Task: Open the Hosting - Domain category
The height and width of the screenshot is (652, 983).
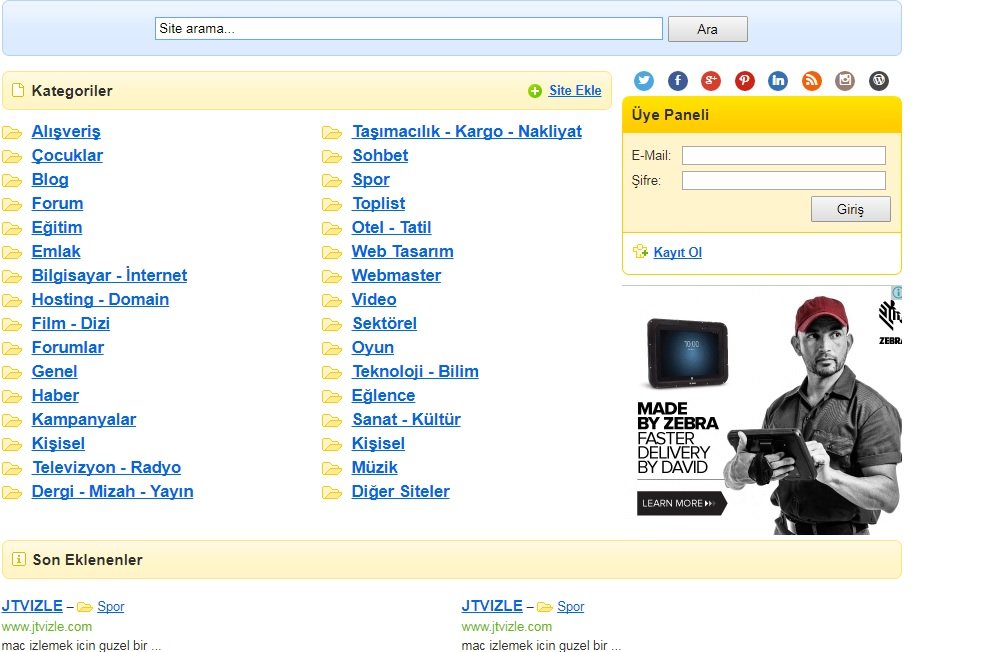Action: (100, 300)
